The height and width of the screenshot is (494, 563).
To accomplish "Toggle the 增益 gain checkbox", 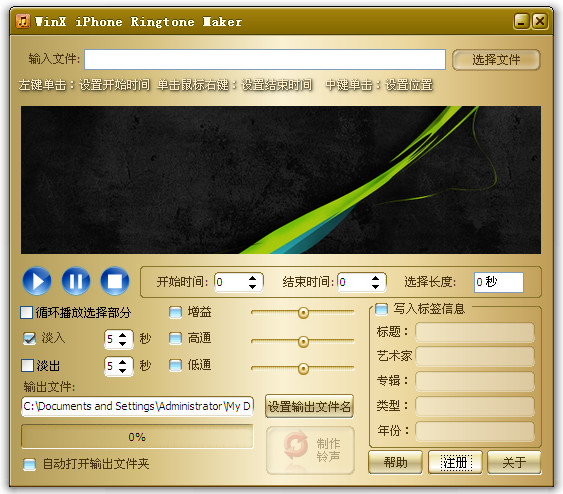I will click(175, 312).
